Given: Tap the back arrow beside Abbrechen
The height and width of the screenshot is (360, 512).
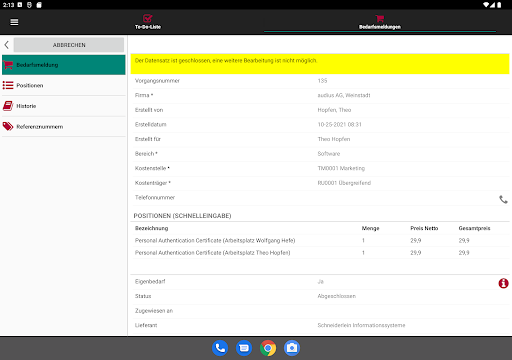Looking at the screenshot, I should point(6,45).
